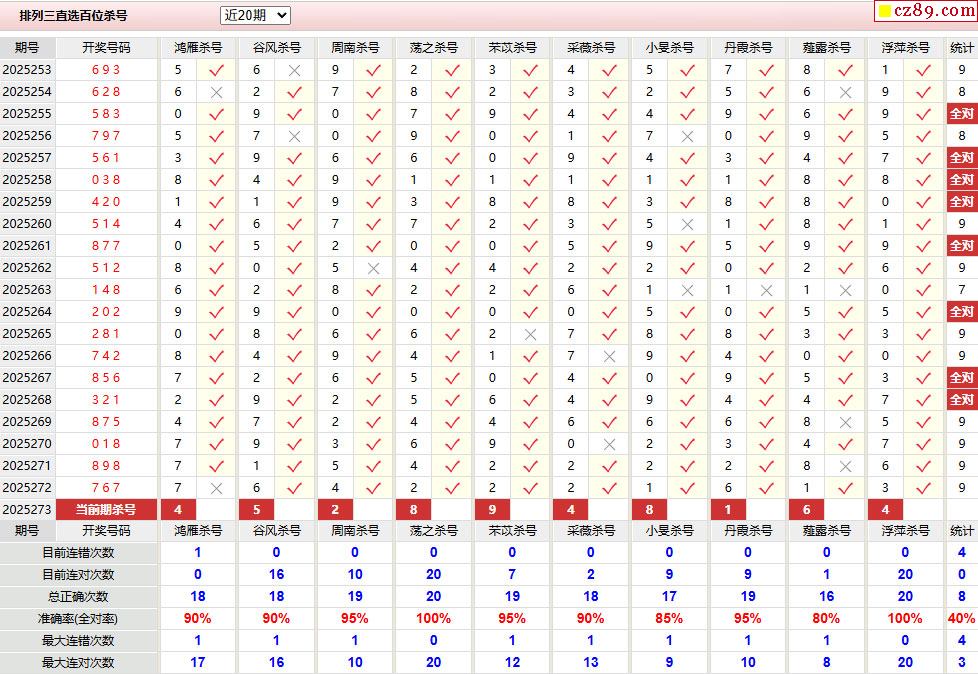This screenshot has height=674, width=978.
Task: Click the red kill number 2 under 周南杀号 in row 2025273
Action: pyautogui.click(x=335, y=509)
